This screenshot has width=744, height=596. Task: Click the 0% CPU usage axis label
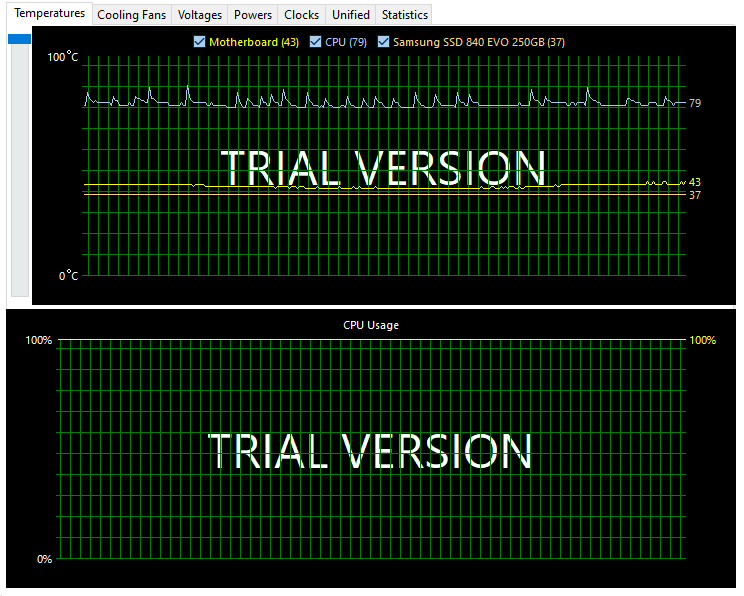click(45, 559)
